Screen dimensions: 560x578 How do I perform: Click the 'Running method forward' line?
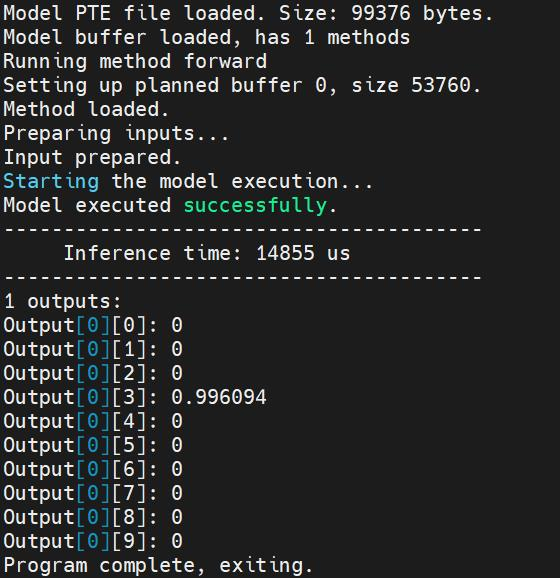(x=135, y=62)
